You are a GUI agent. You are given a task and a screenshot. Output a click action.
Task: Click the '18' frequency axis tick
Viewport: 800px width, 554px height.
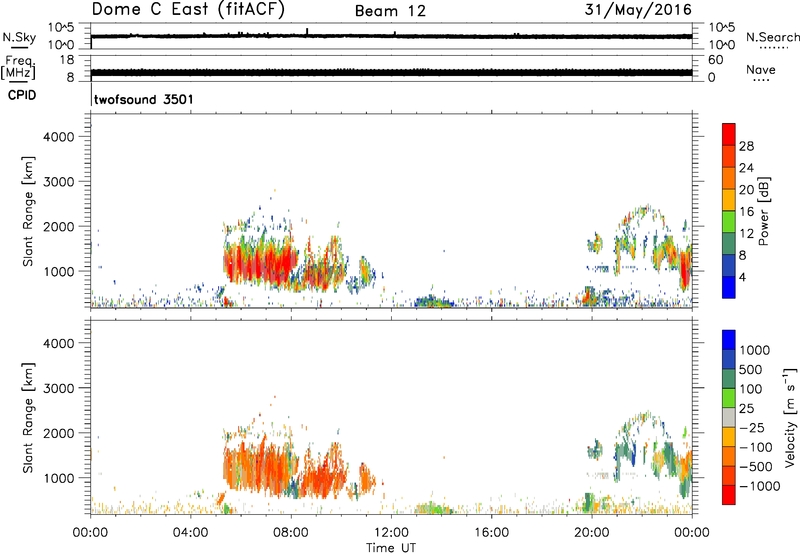tap(67, 60)
